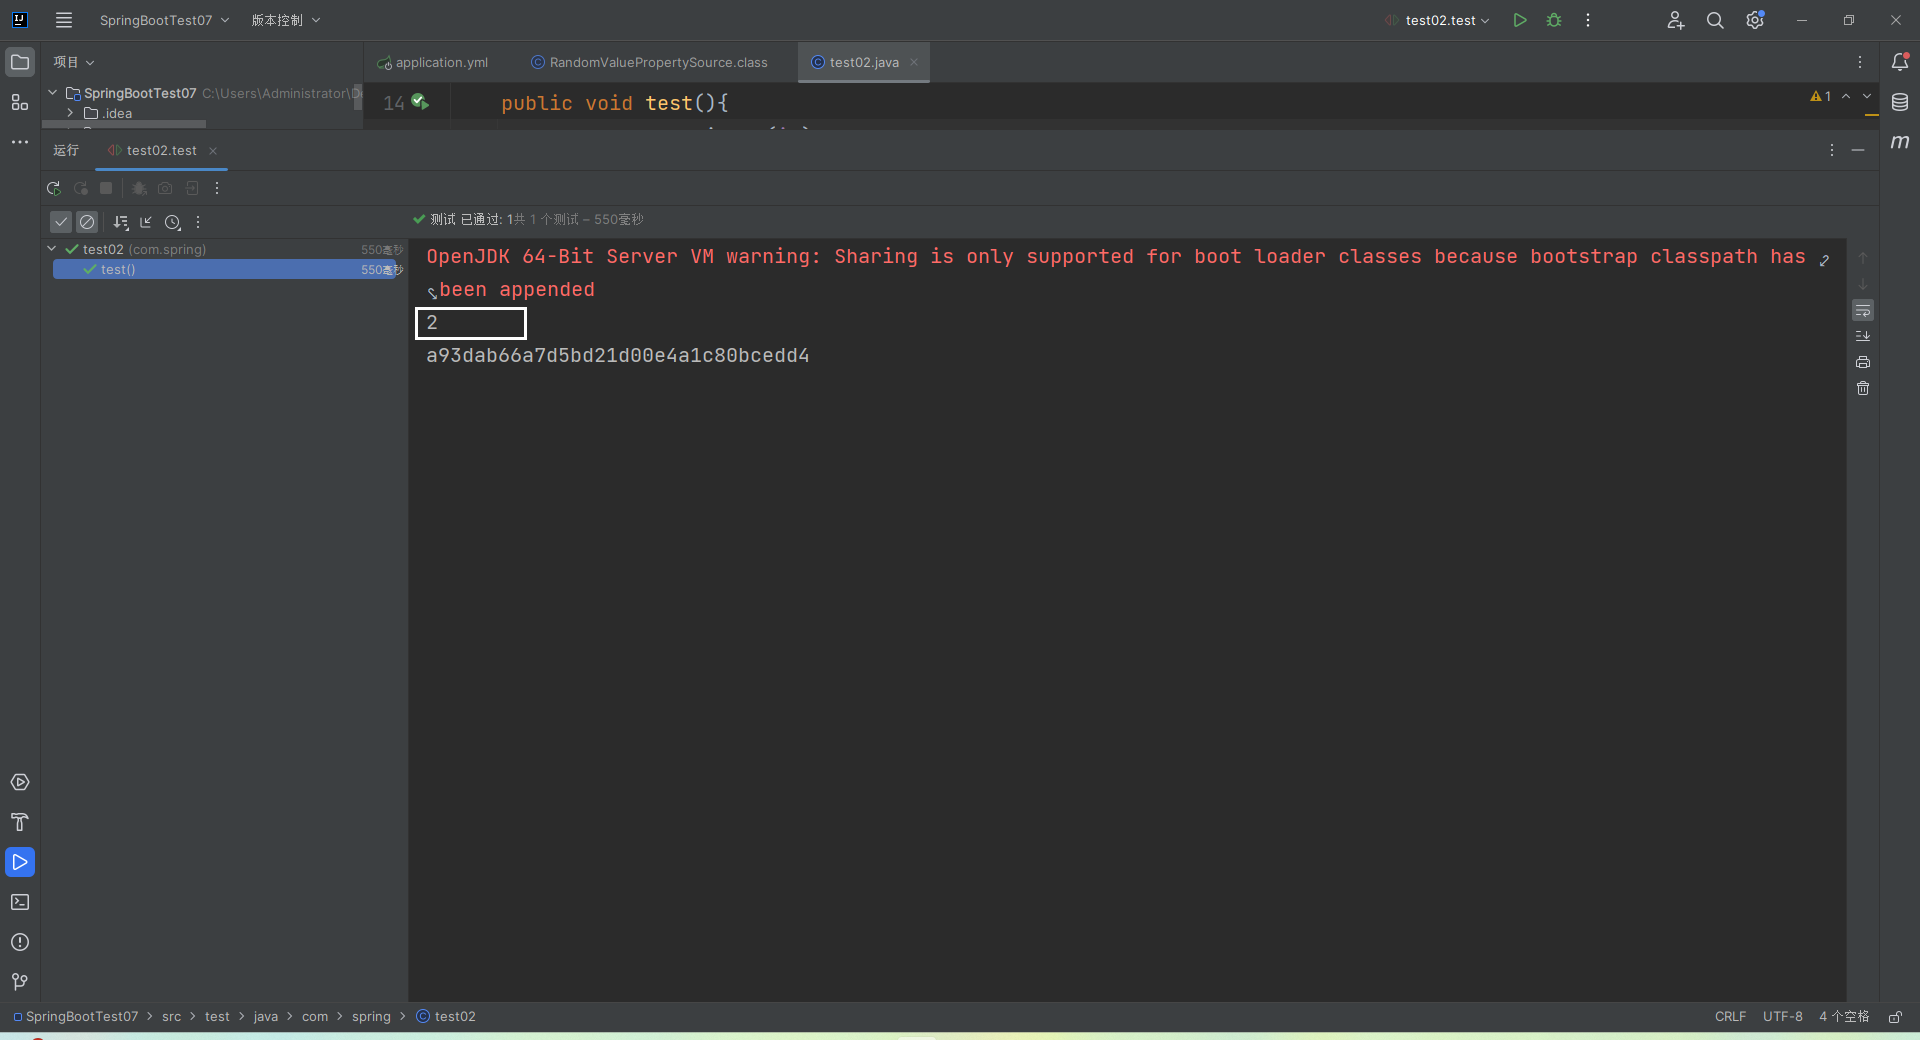Open Database tool window
Image resolution: width=1920 pixels, height=1040 pixels.
point(1900,102)
